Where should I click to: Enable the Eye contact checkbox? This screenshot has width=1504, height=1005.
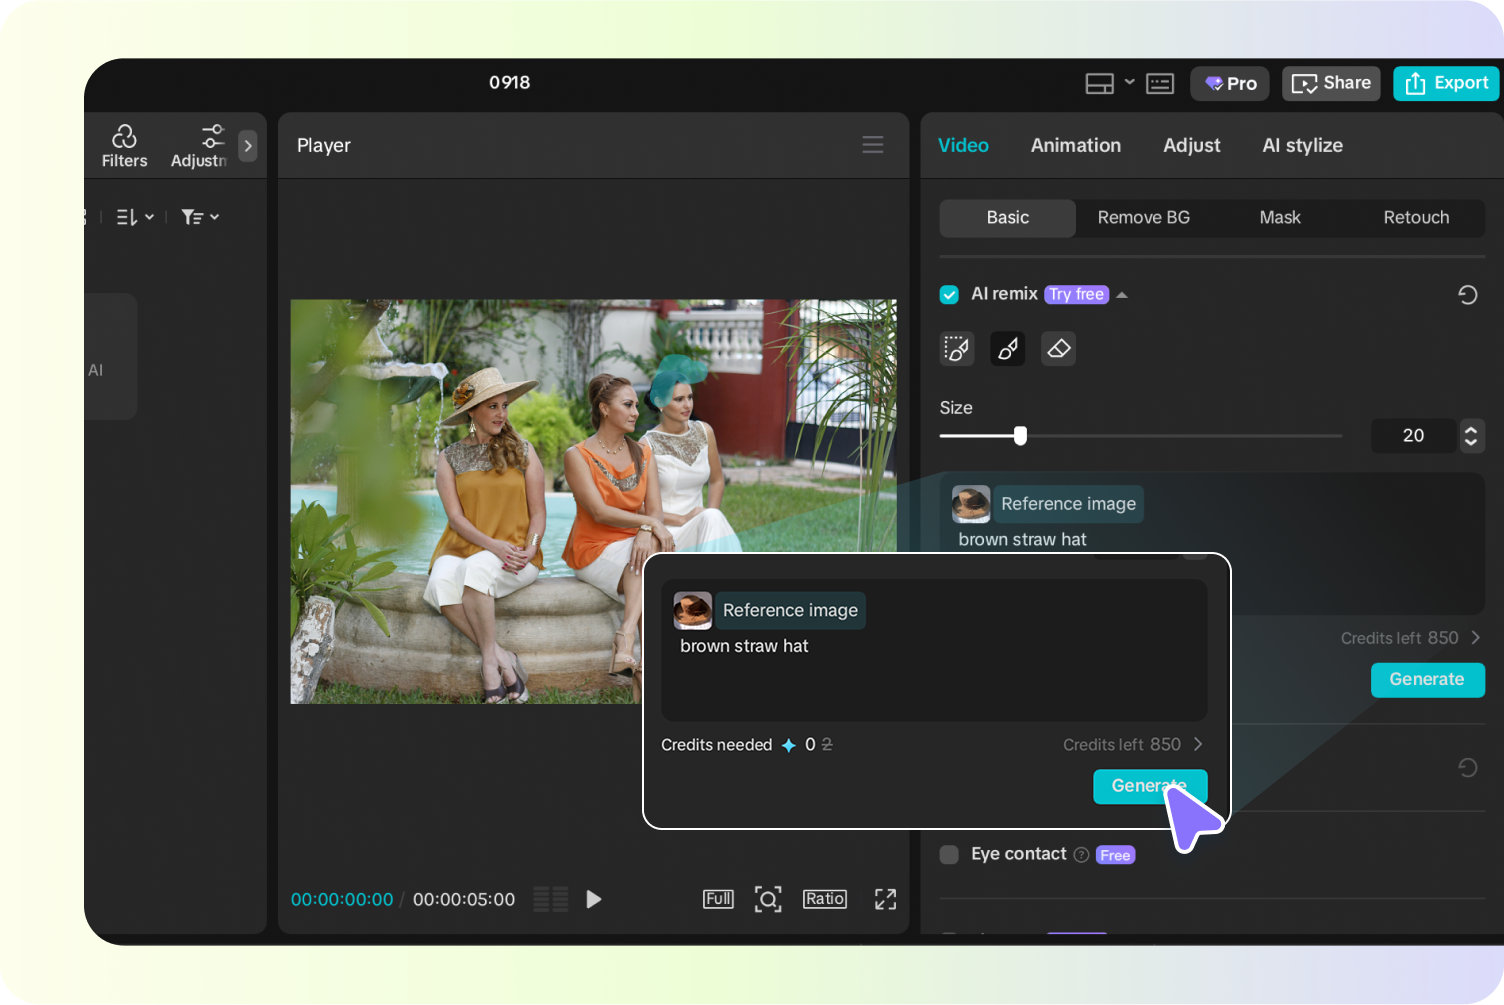pos(949,855)
